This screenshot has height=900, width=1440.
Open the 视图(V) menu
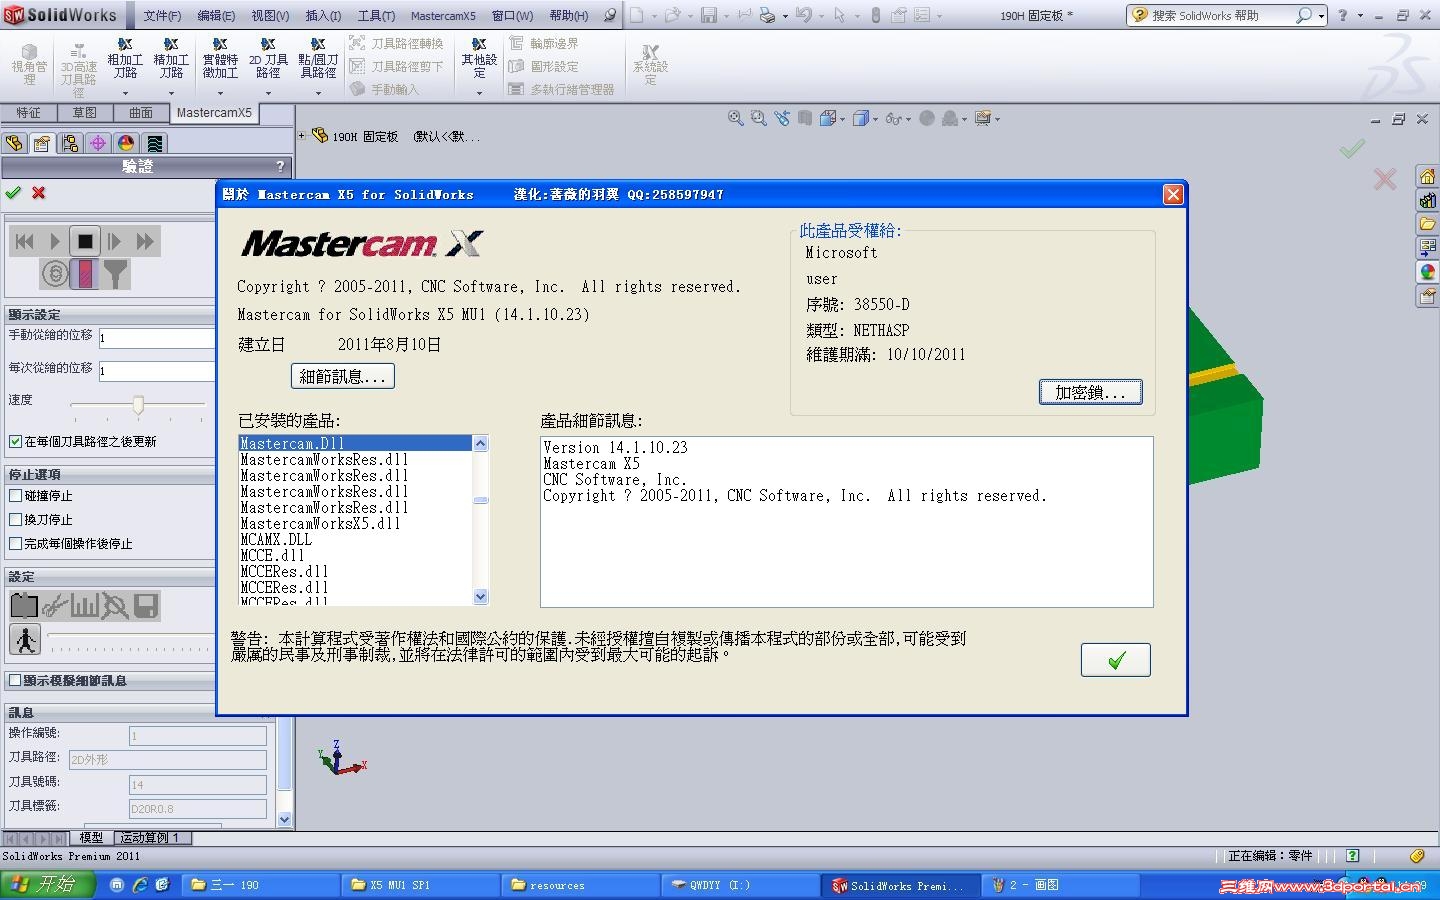(x=270, y=15)
